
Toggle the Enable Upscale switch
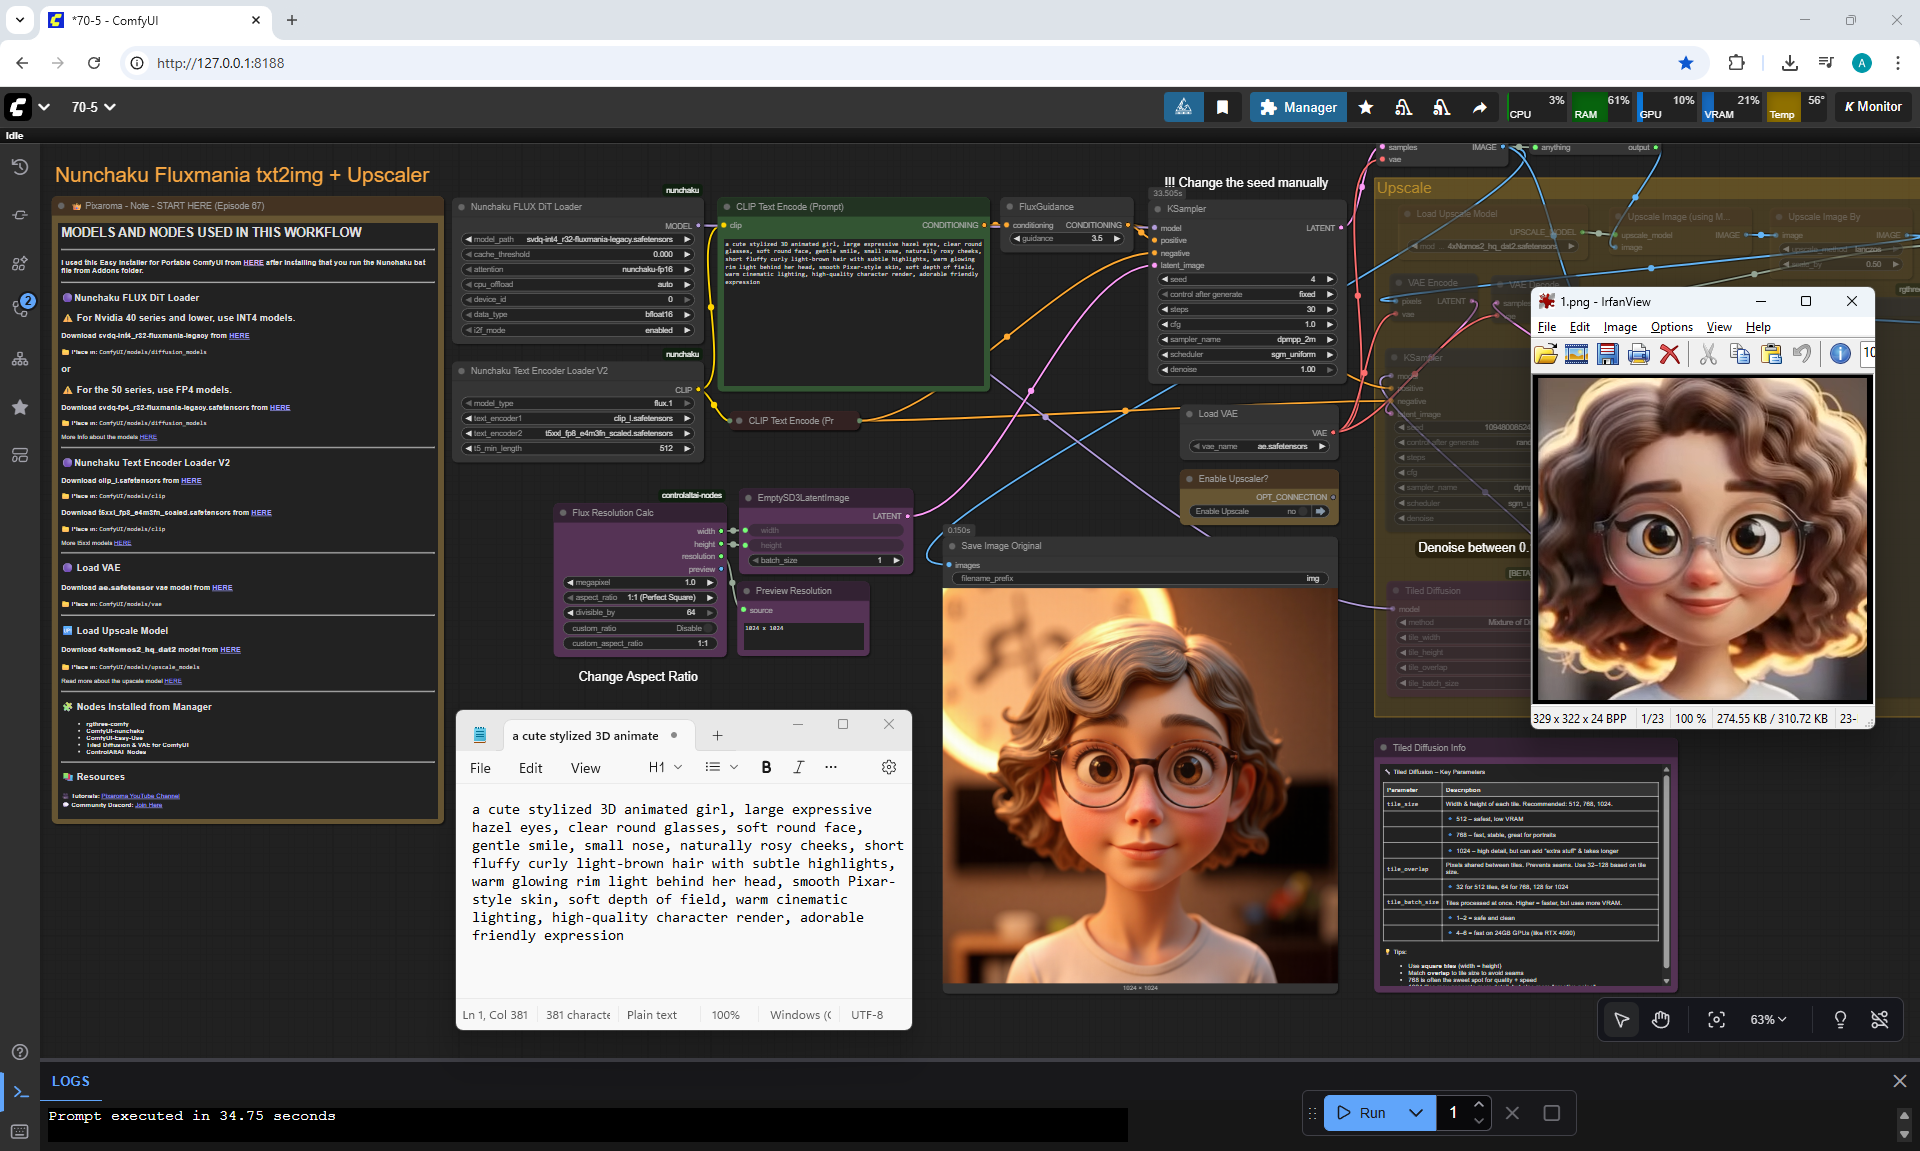[1305, 511]
